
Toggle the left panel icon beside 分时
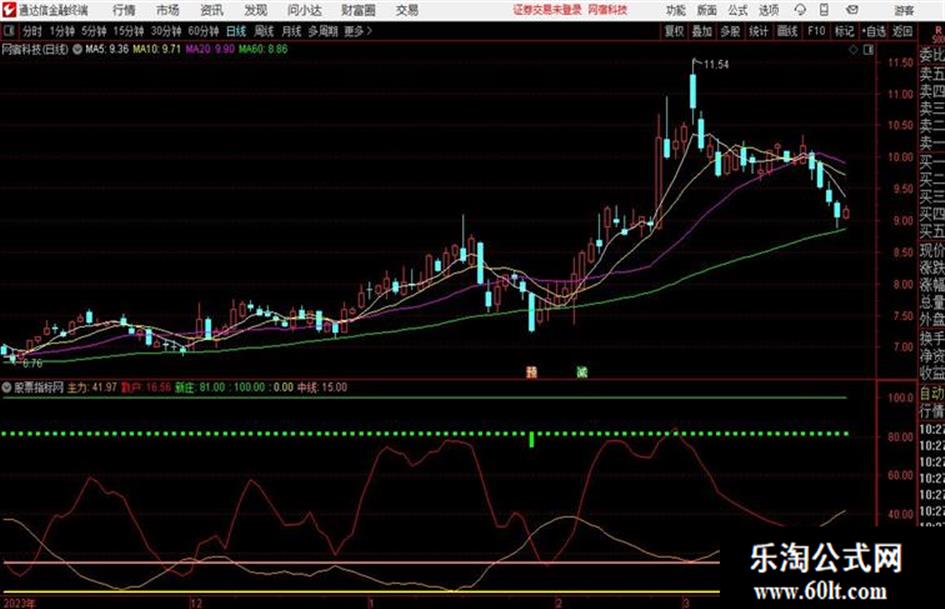[x=9, y=31]
